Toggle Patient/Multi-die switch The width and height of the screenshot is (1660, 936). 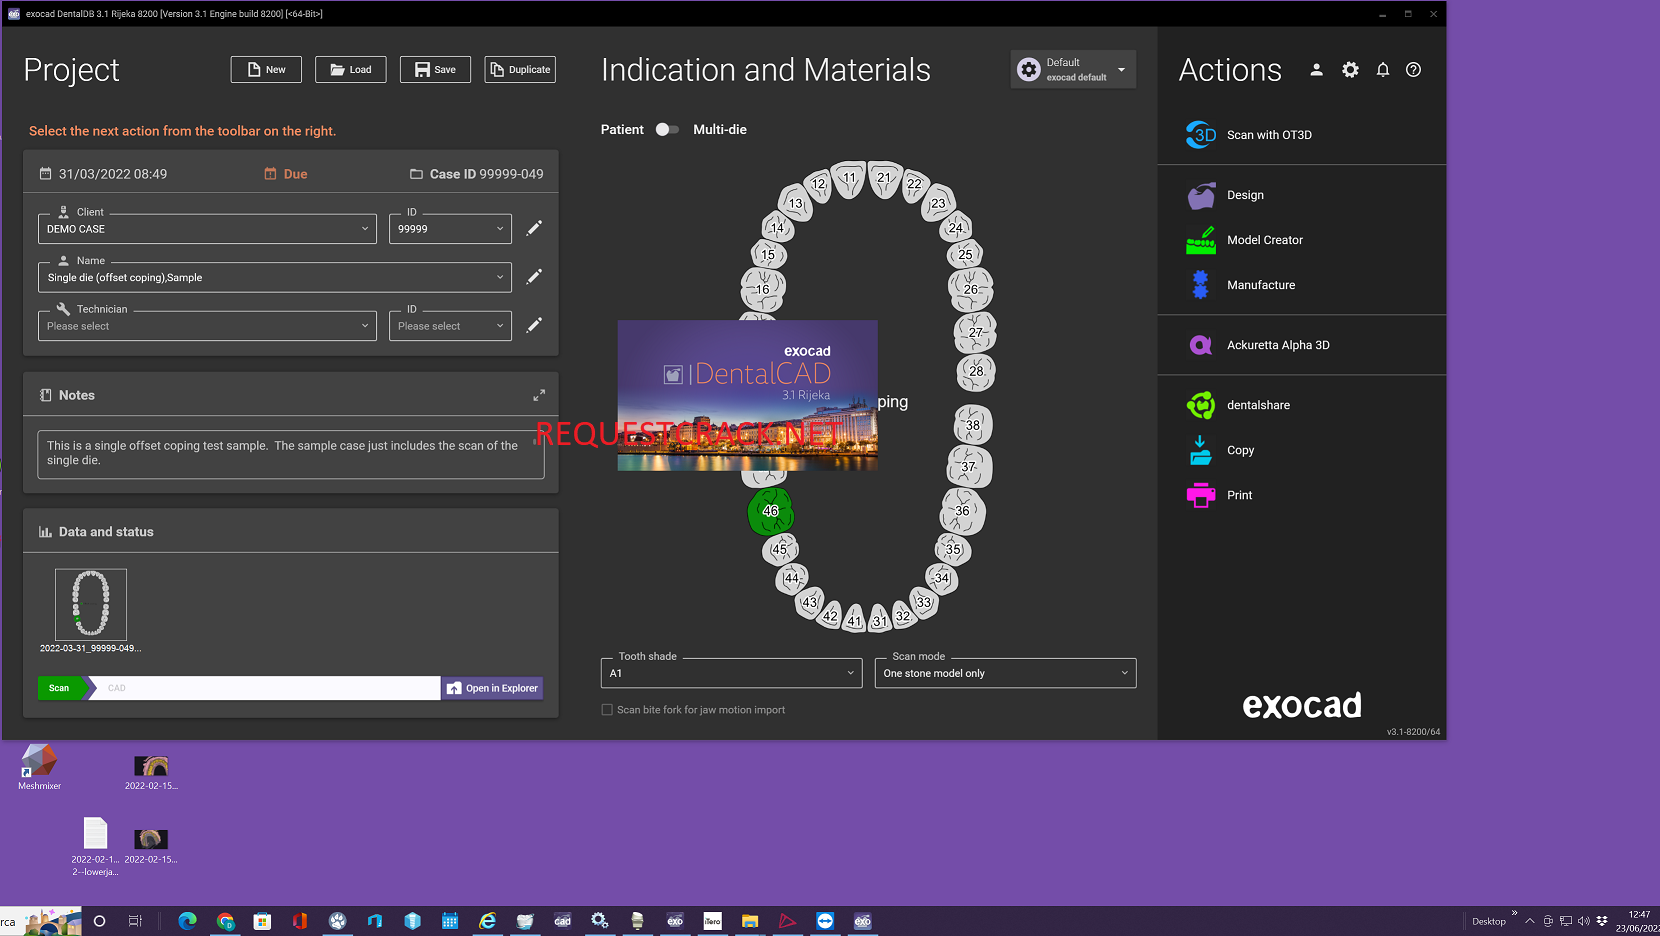667,130
